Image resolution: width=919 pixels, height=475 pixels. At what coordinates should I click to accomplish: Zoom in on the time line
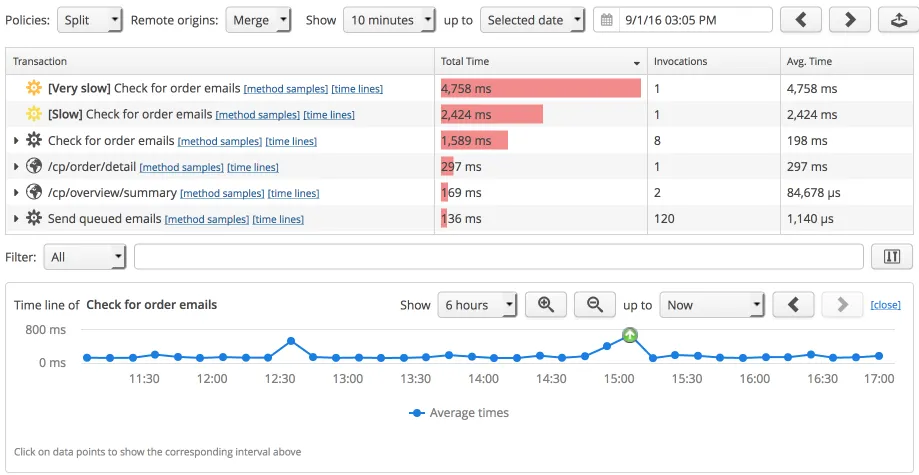pyautogui.click(x=546, y=305)
